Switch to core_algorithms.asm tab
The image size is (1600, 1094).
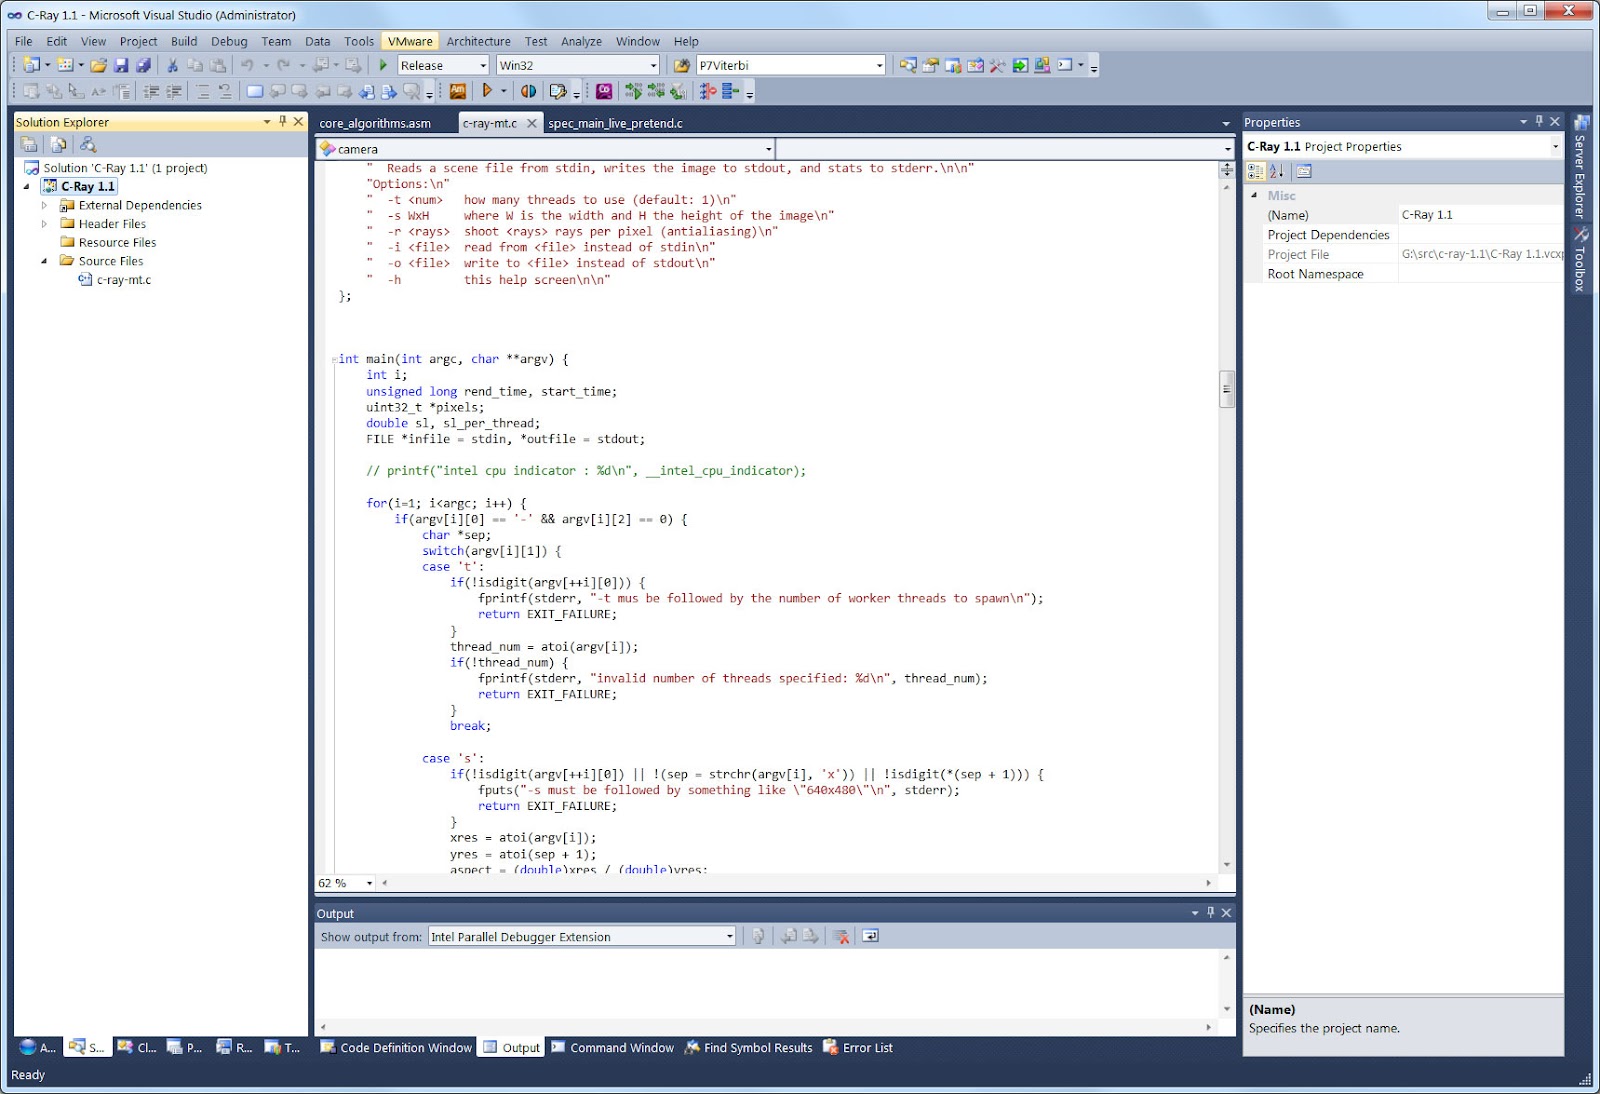tap(375, 123)
